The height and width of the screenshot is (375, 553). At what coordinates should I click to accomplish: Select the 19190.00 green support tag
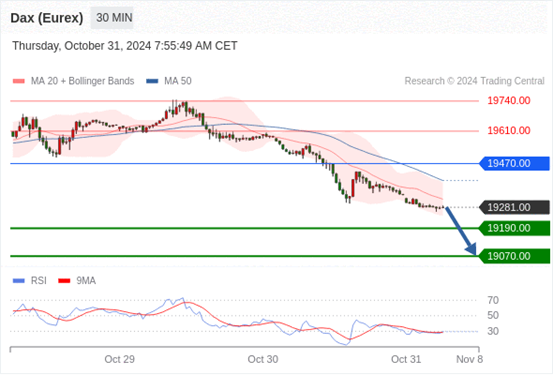tap(514, 228)
